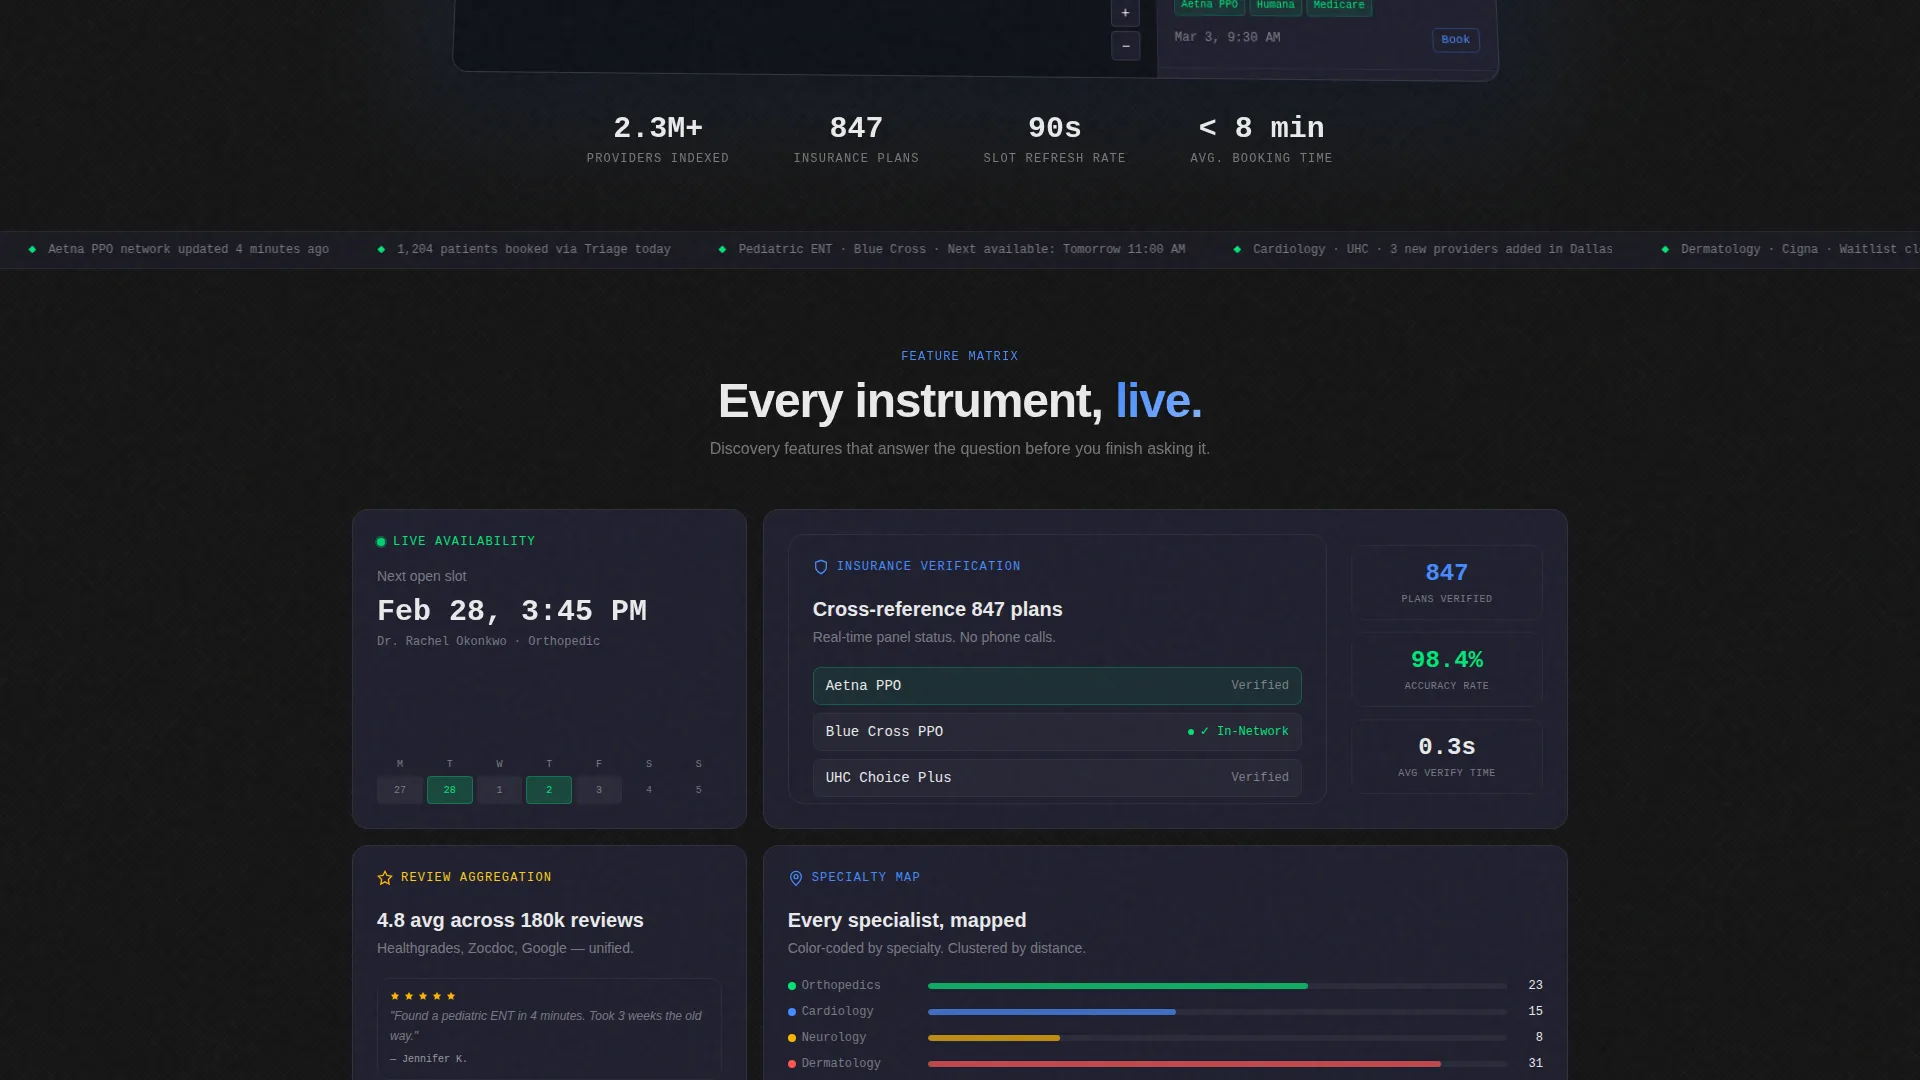Select calendar day 1
The height and width of the screenshot is (1080, 1920).
(499, 790)
